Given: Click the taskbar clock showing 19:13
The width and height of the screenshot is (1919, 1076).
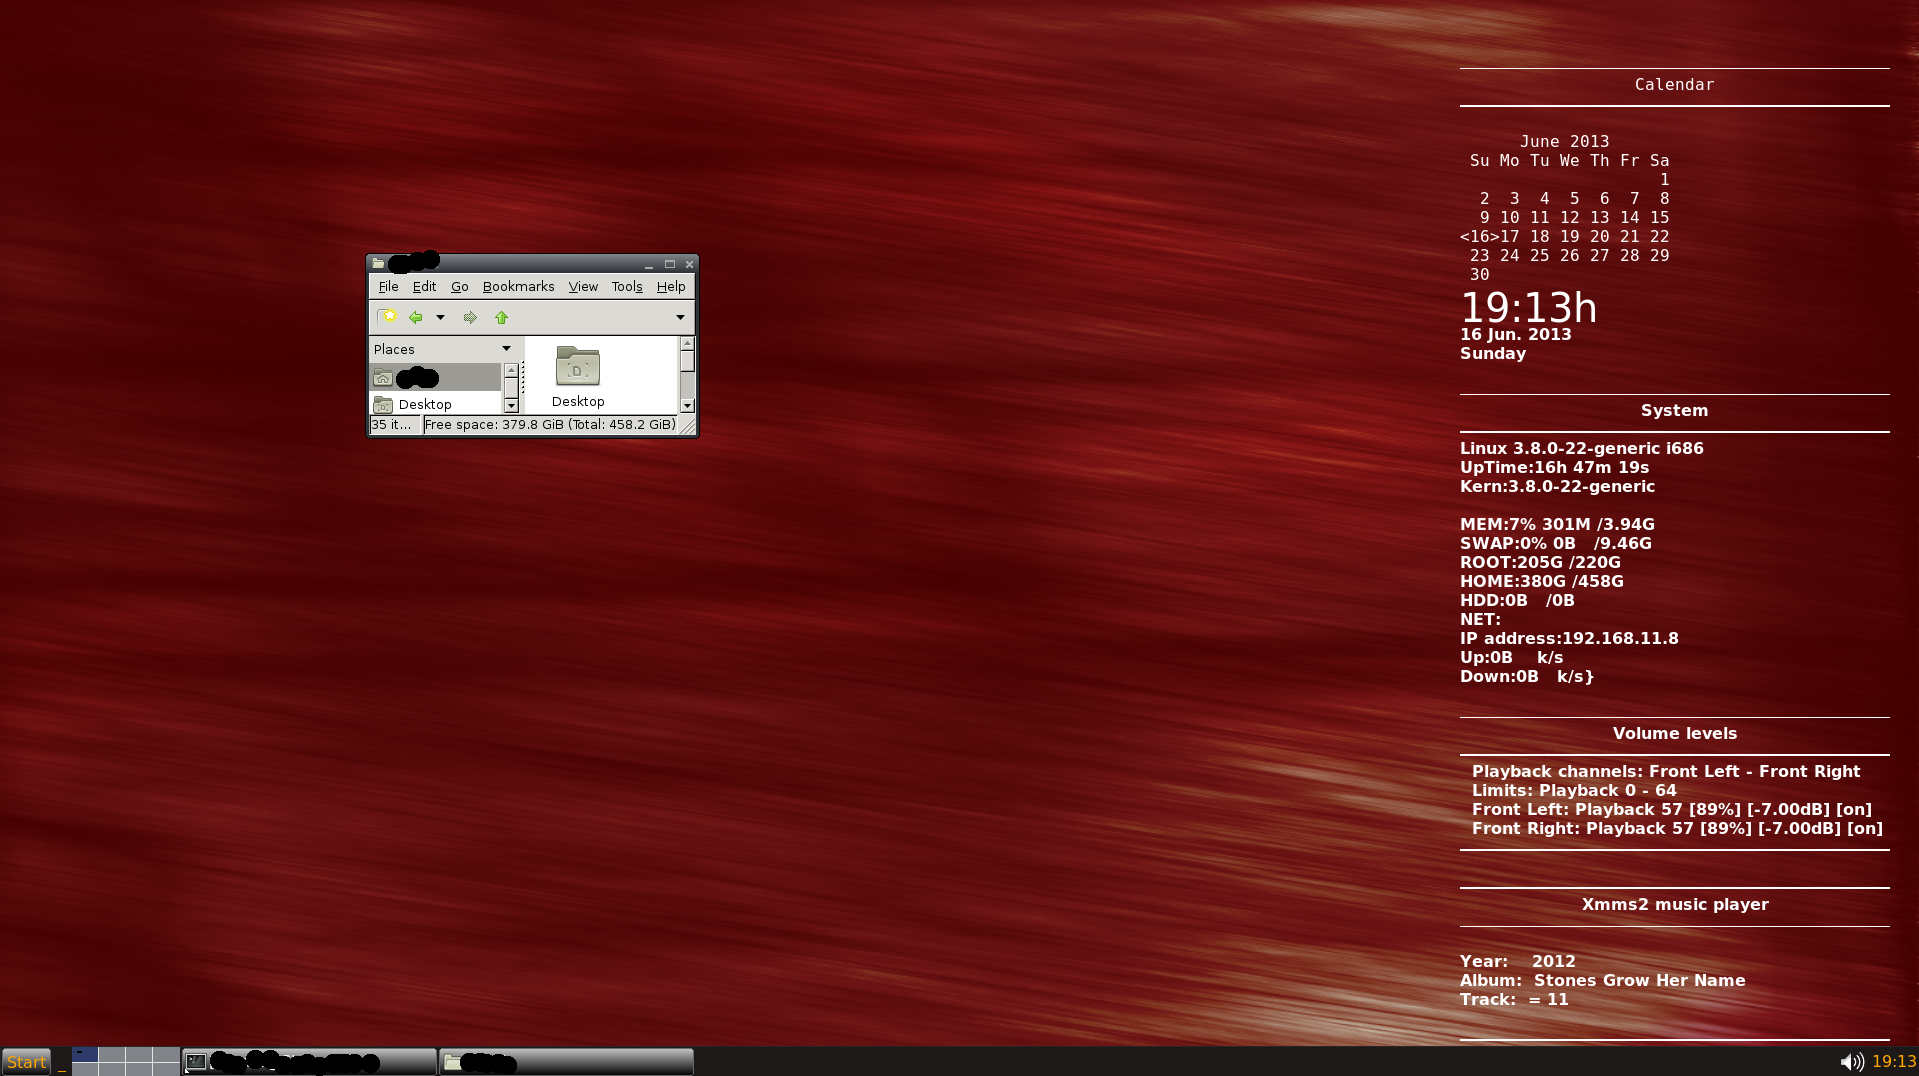Looking at the screenshot, I should click(x=1894, y=1062).
